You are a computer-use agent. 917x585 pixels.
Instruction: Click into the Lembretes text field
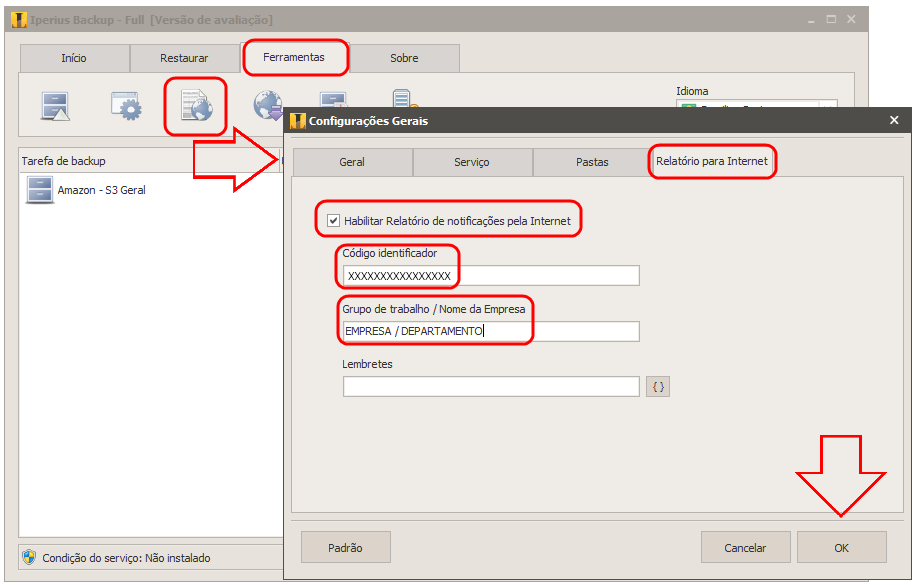491,387
